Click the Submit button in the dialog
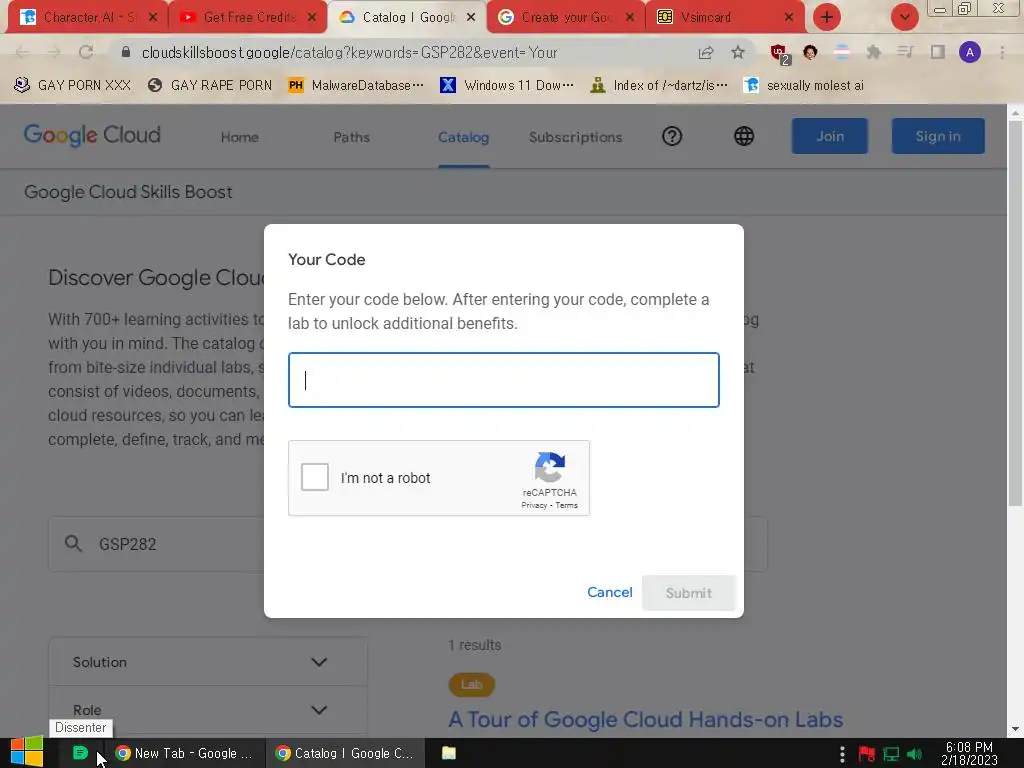Viewport: 1024px width, 768px height. tap(688, 593)
